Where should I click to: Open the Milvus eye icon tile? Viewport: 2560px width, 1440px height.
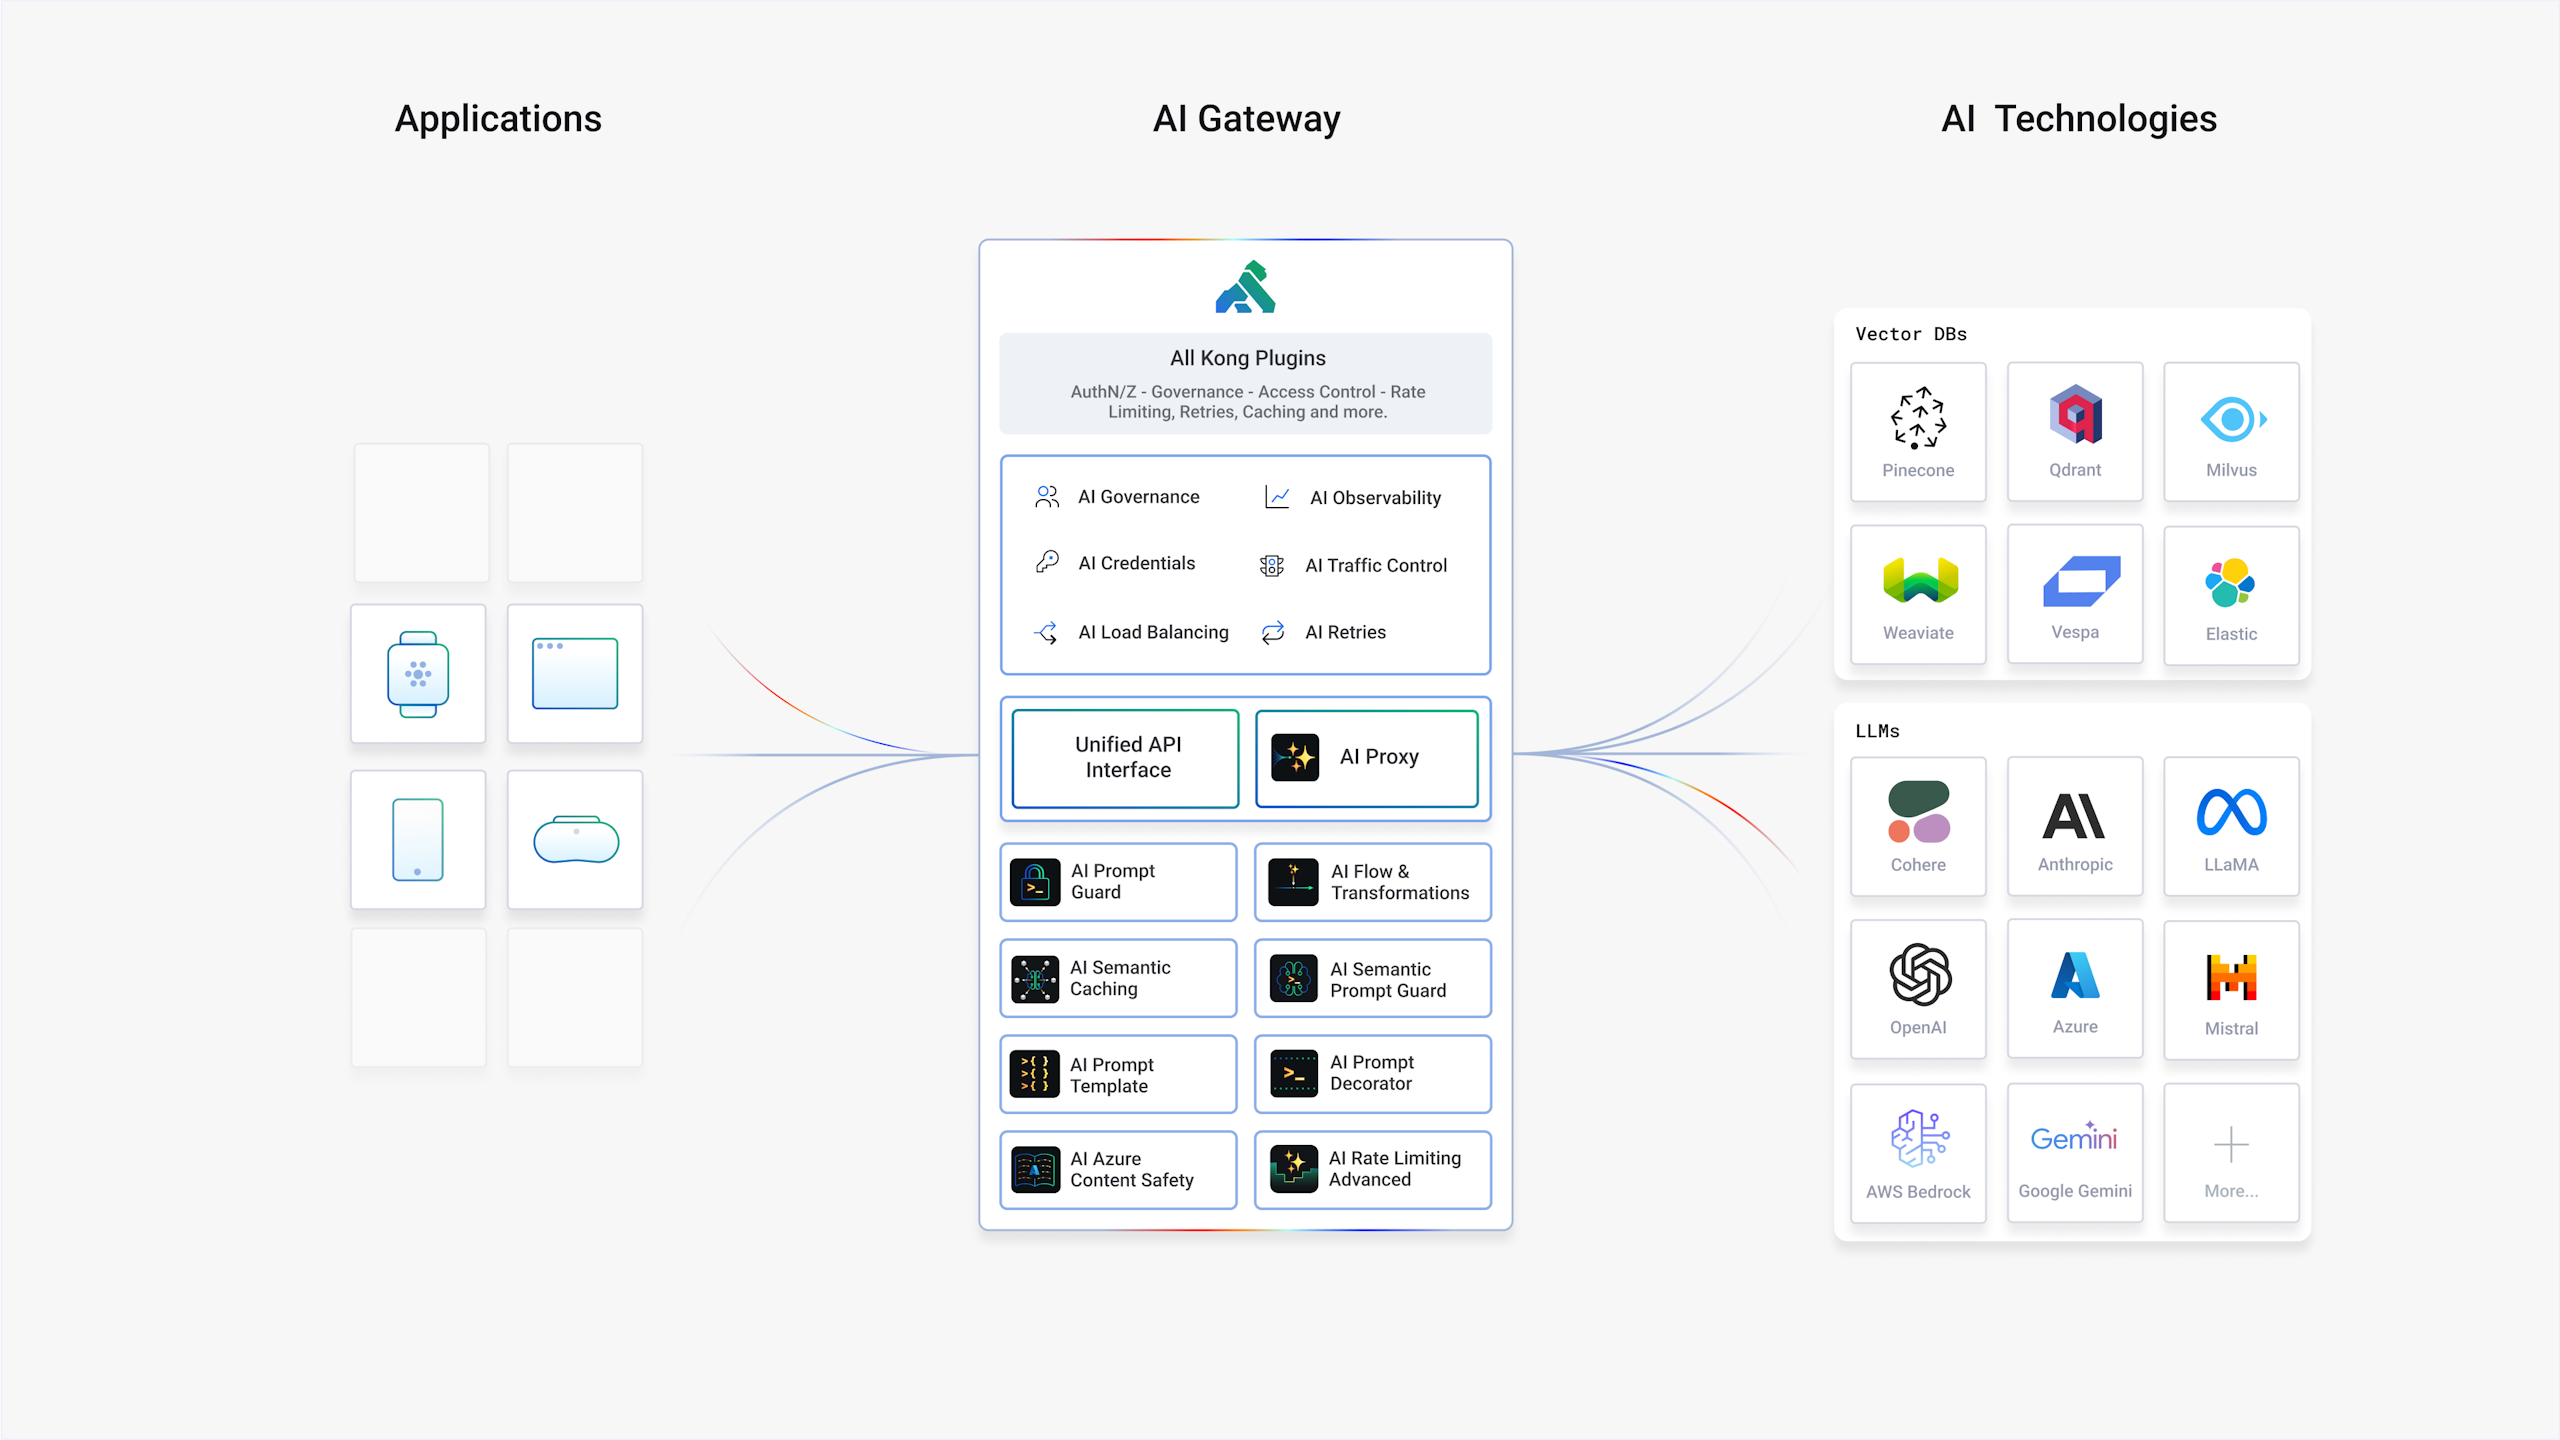(x=2230, y=432)
